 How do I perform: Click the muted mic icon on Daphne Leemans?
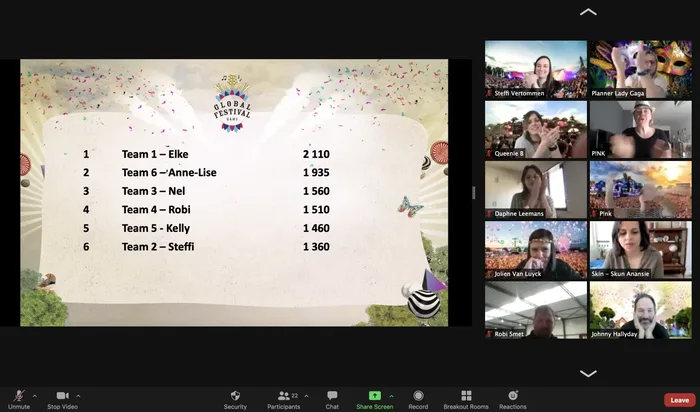(490, 214)
